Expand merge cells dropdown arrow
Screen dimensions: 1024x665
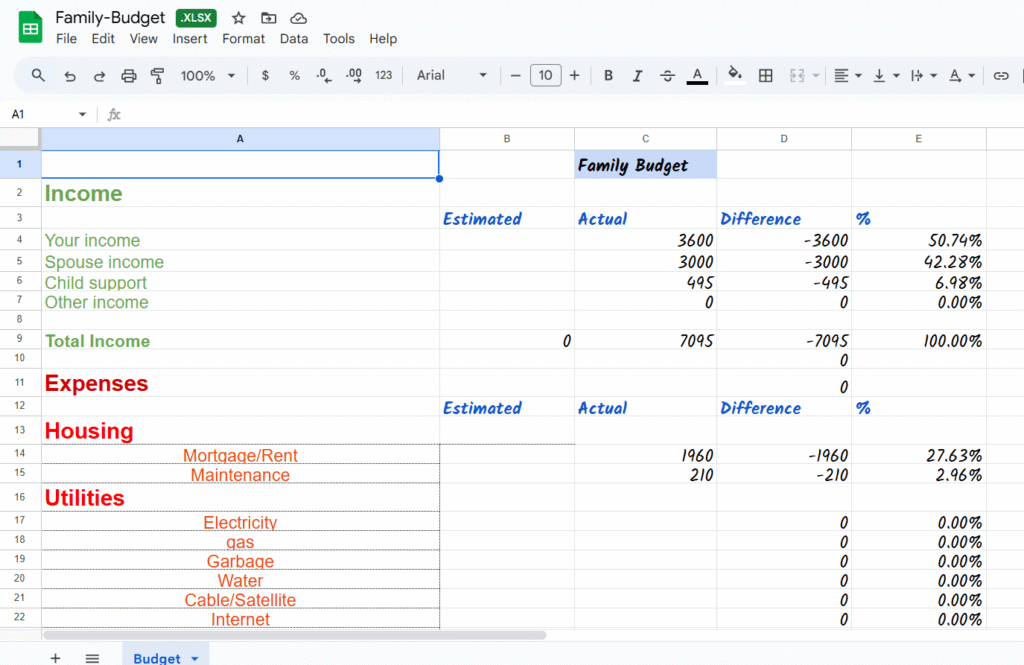click(816, 76)
